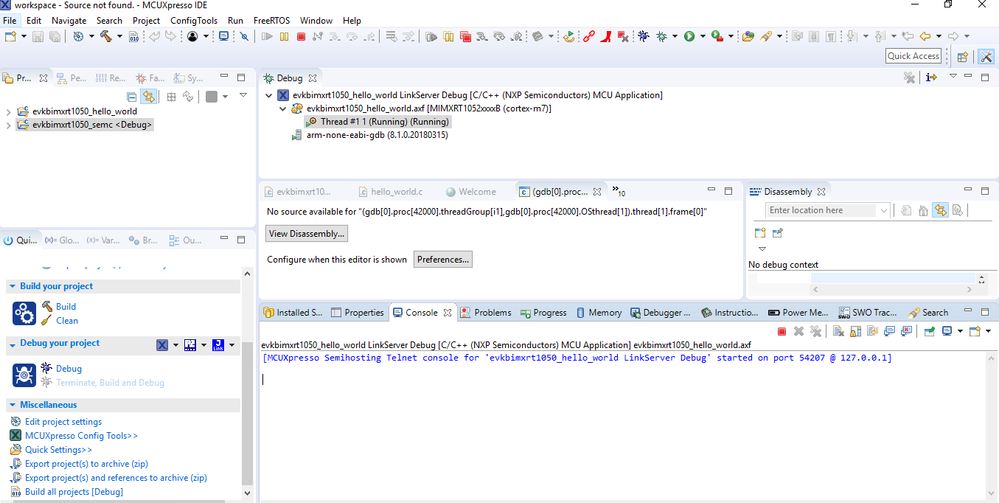Close the Console tab with its X
Image resolution: width=999 pixels, height=503 pixels.
[447, 313]
